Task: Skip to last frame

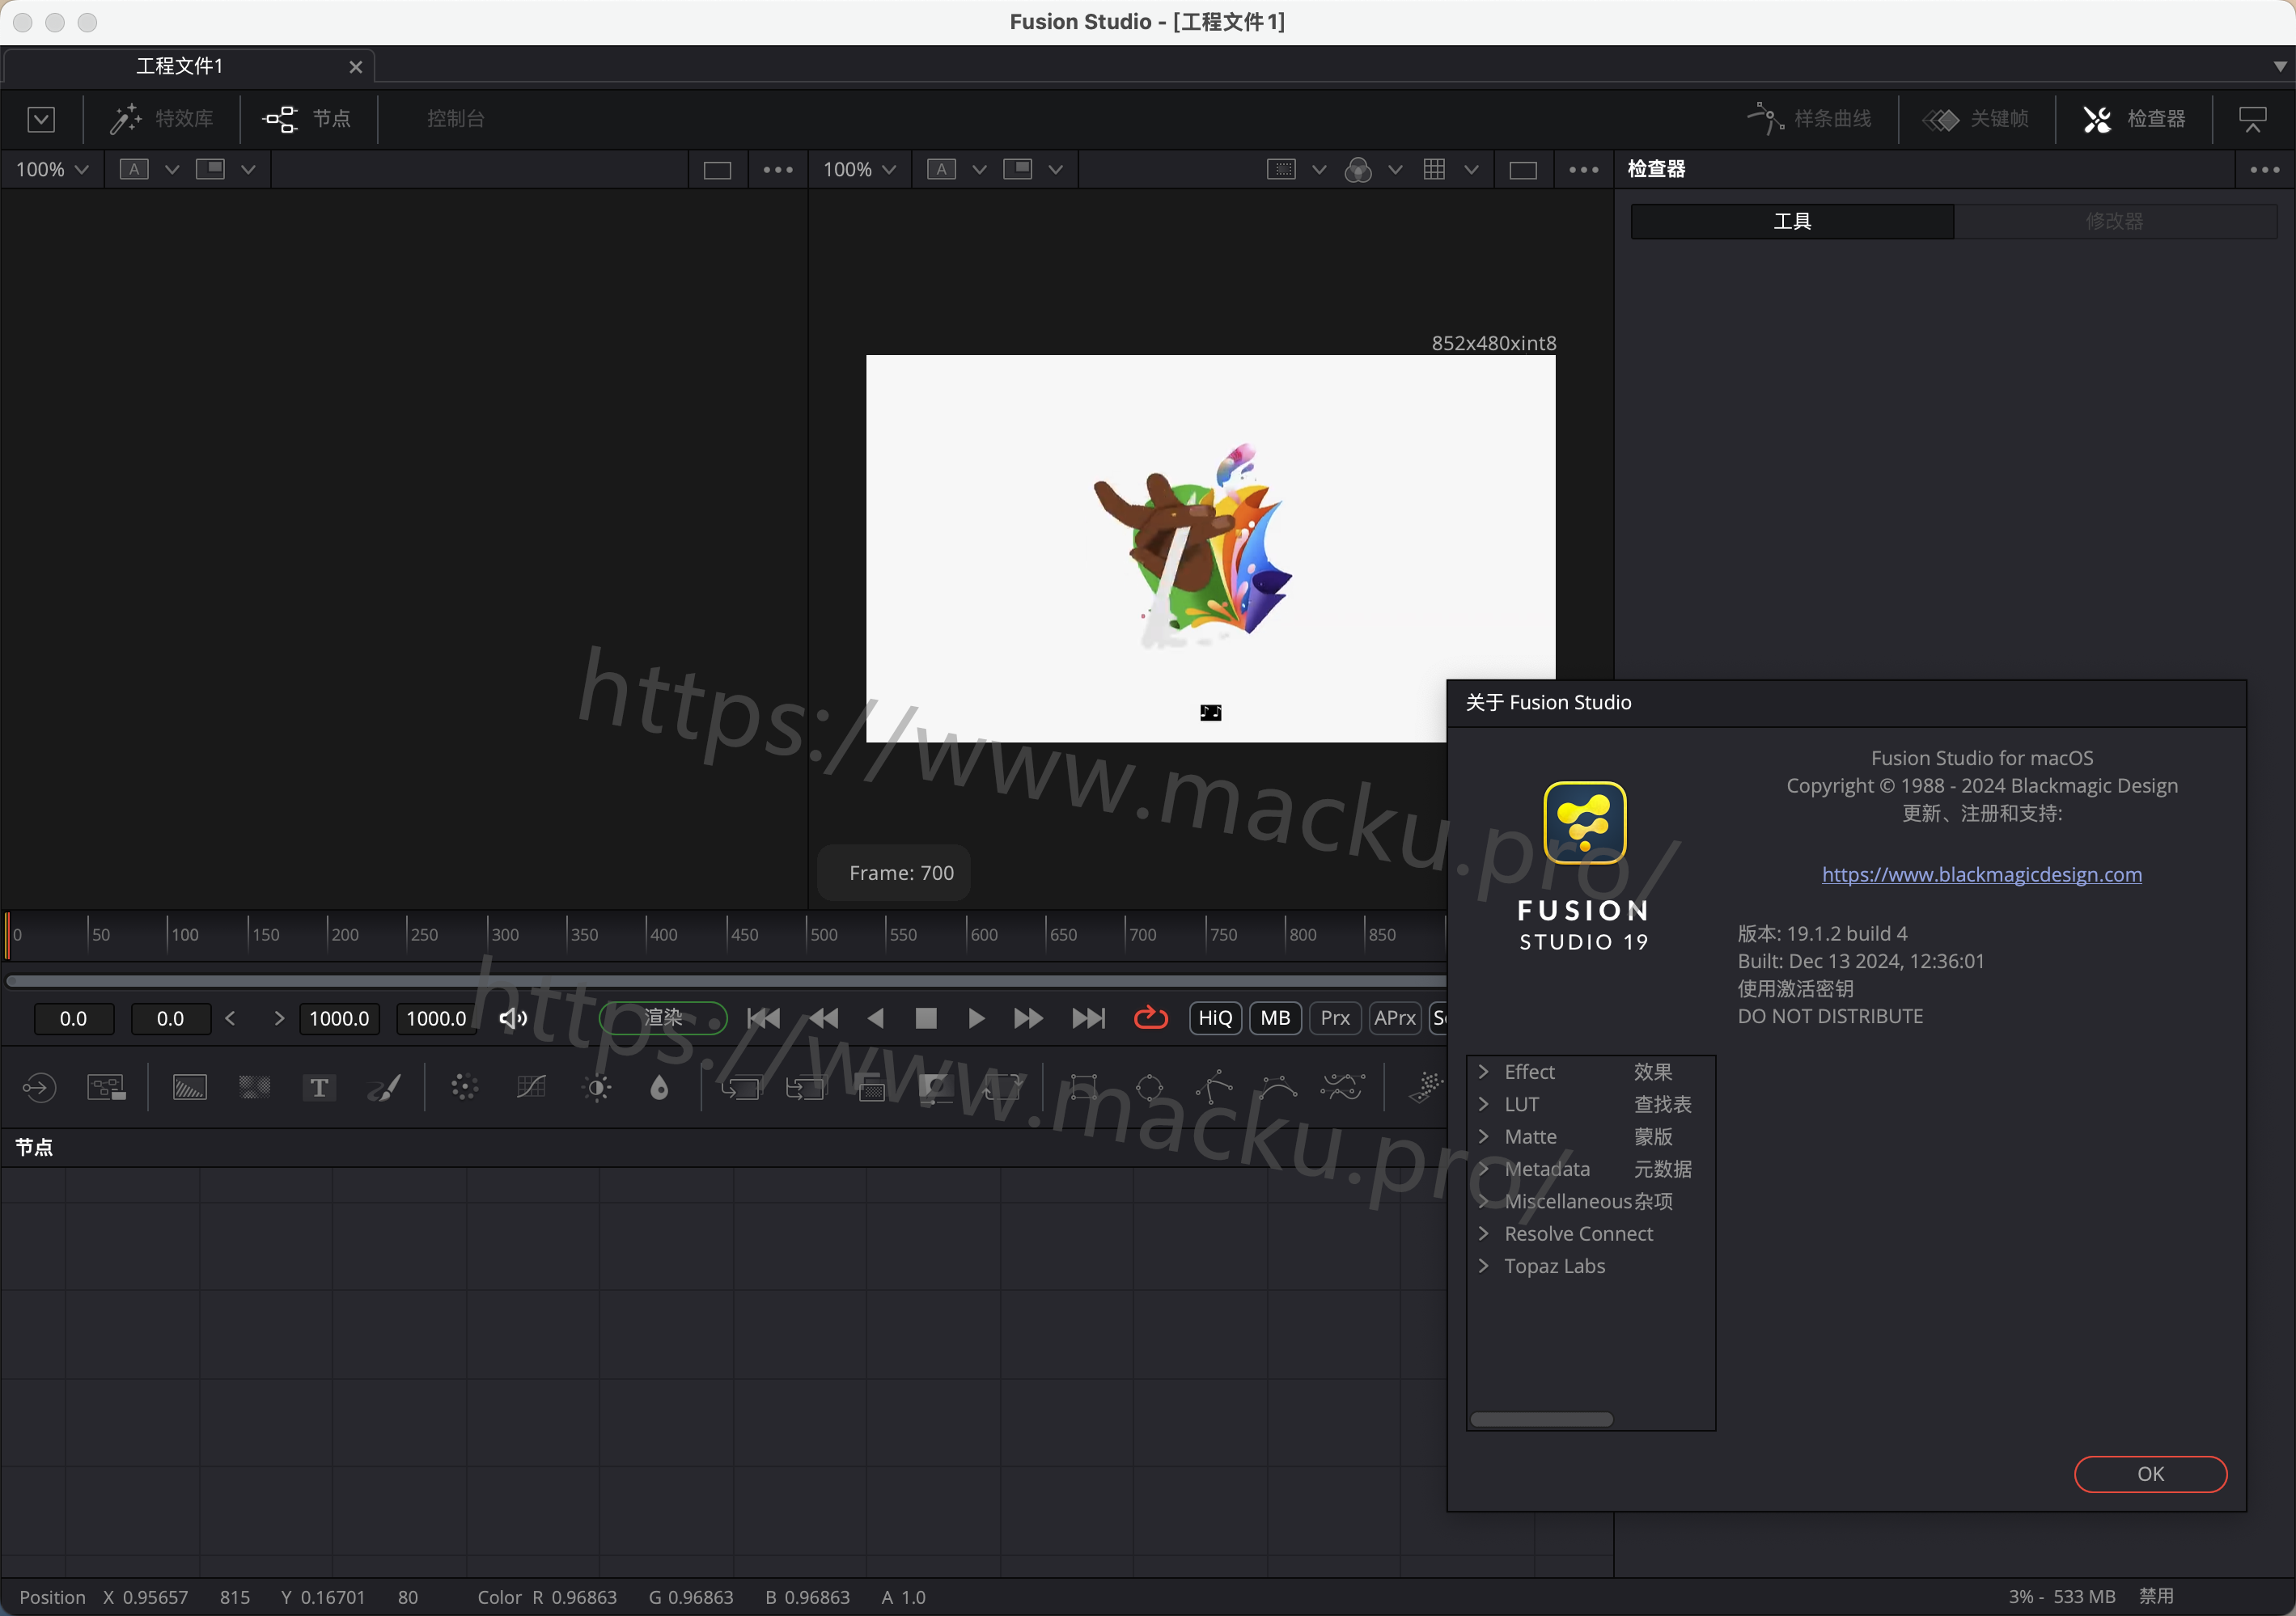Action: (1088, 1017)
